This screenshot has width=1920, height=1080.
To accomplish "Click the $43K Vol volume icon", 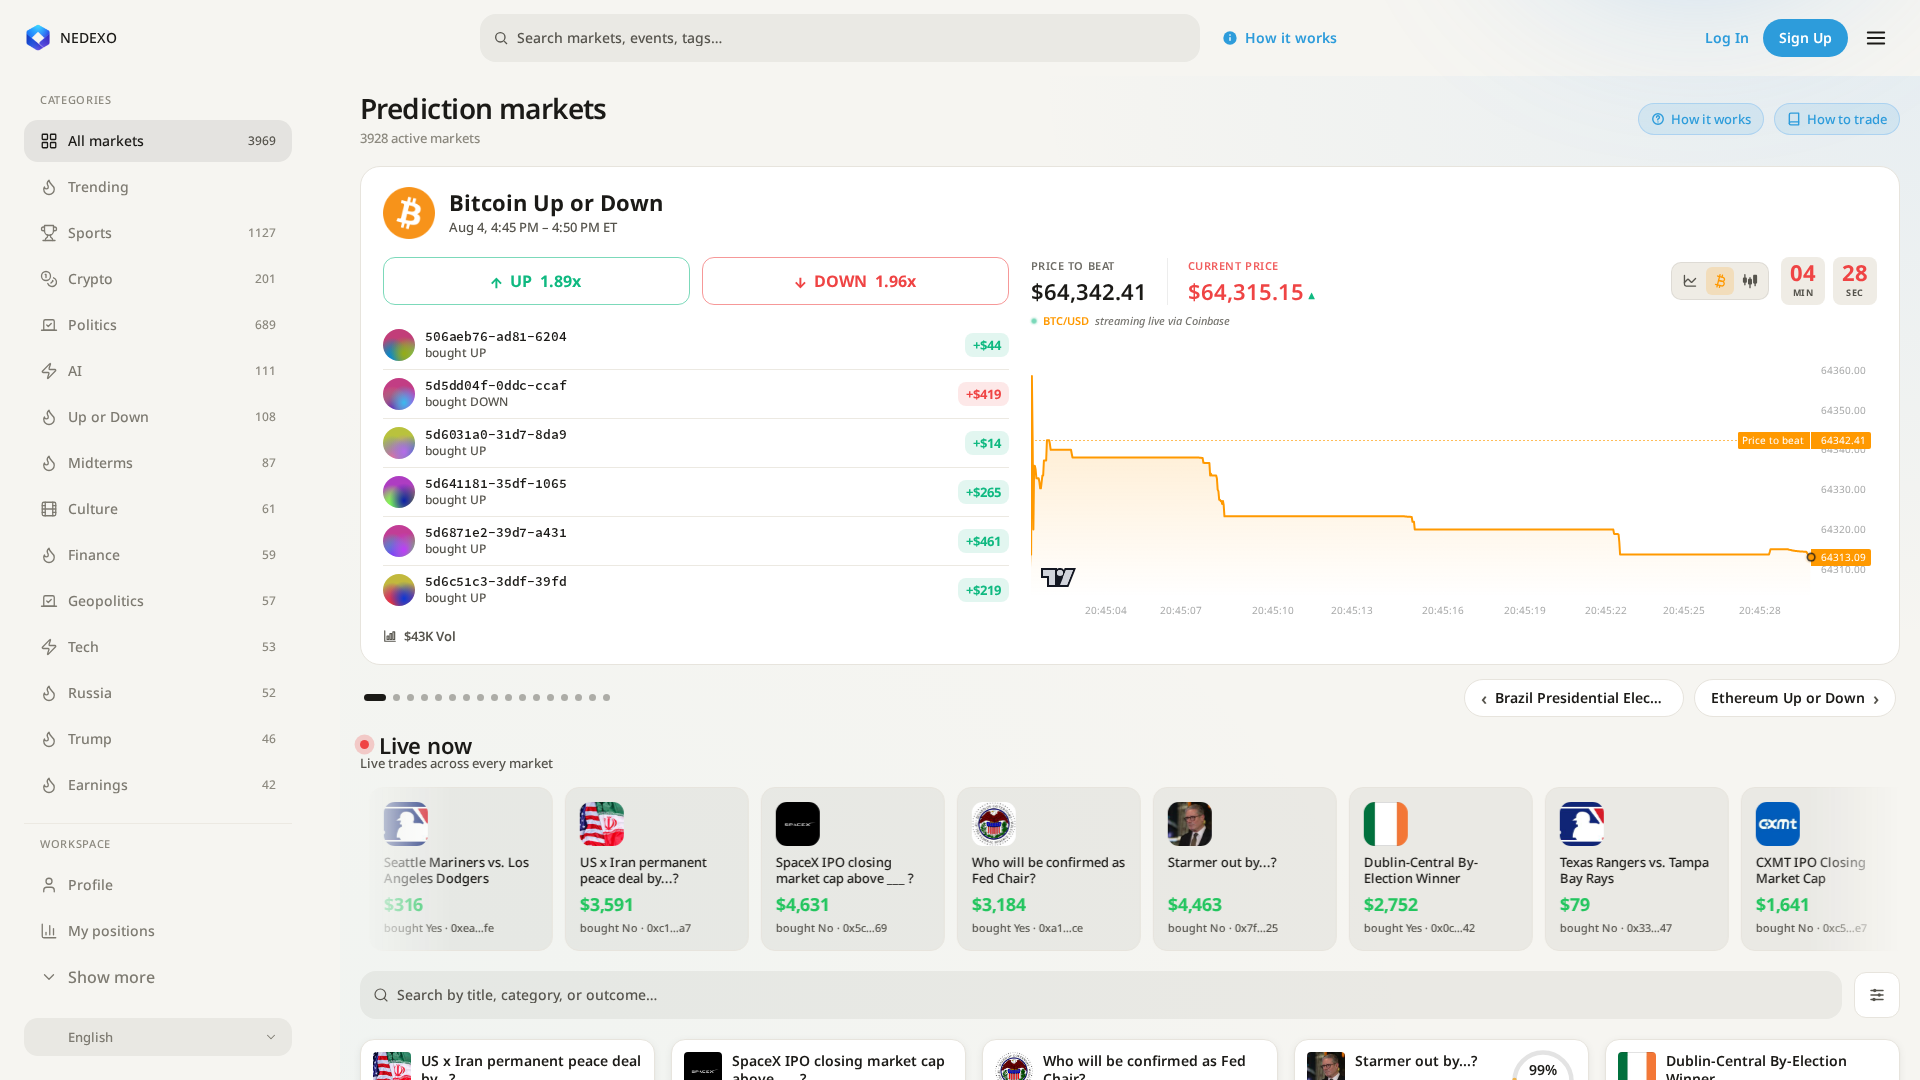I will [x=390, y=636].
